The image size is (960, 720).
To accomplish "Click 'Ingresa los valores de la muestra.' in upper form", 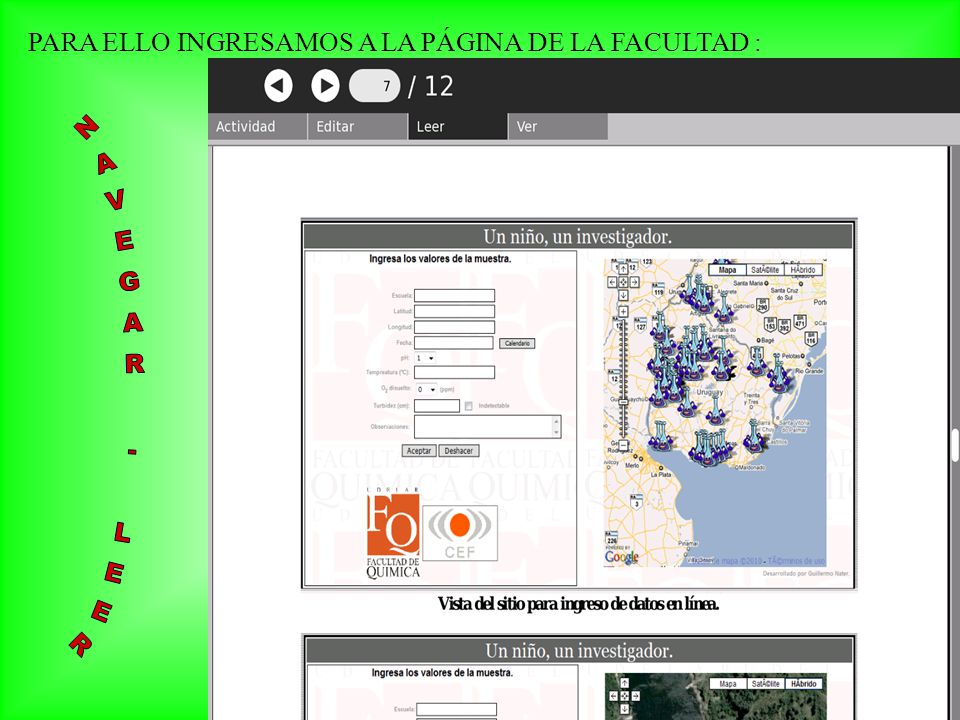I will pos(440,259).
